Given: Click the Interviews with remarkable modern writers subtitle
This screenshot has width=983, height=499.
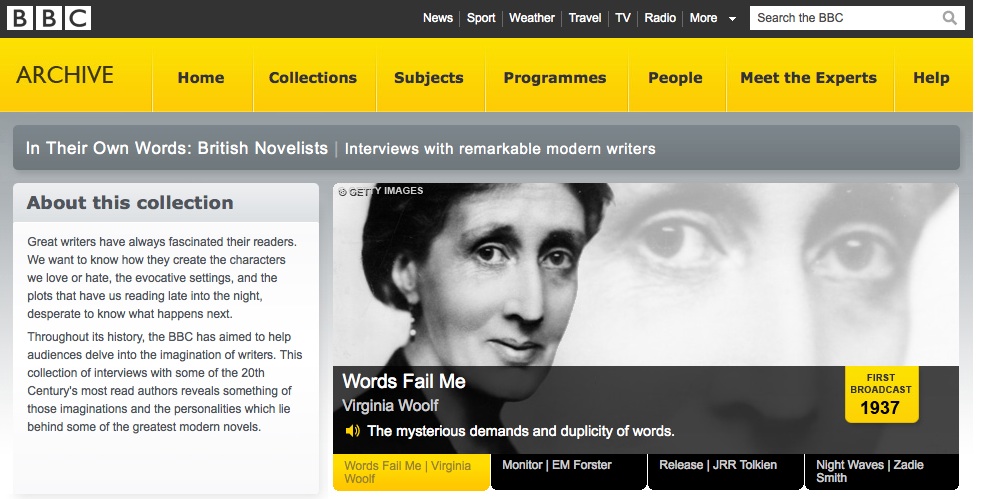Looking at the screenshot, I should coord(500,149).
